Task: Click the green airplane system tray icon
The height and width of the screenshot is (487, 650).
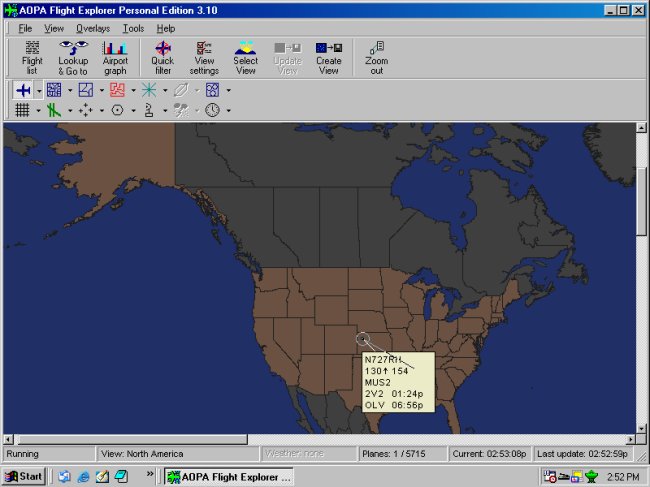Action: [x=591, y=477]
